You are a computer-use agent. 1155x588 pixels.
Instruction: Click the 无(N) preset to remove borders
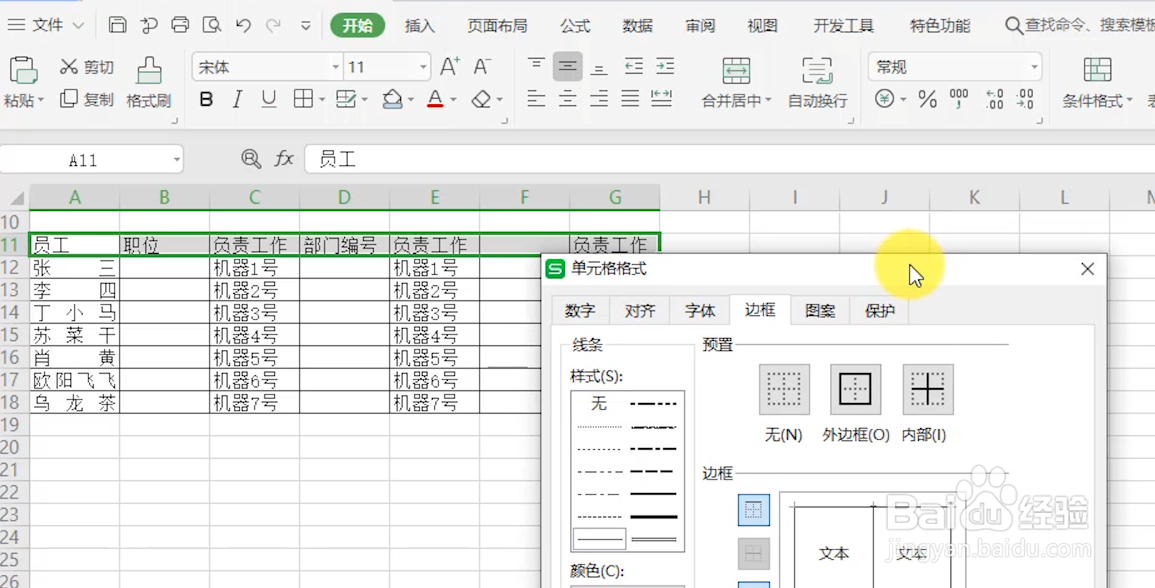pos(784,390)
